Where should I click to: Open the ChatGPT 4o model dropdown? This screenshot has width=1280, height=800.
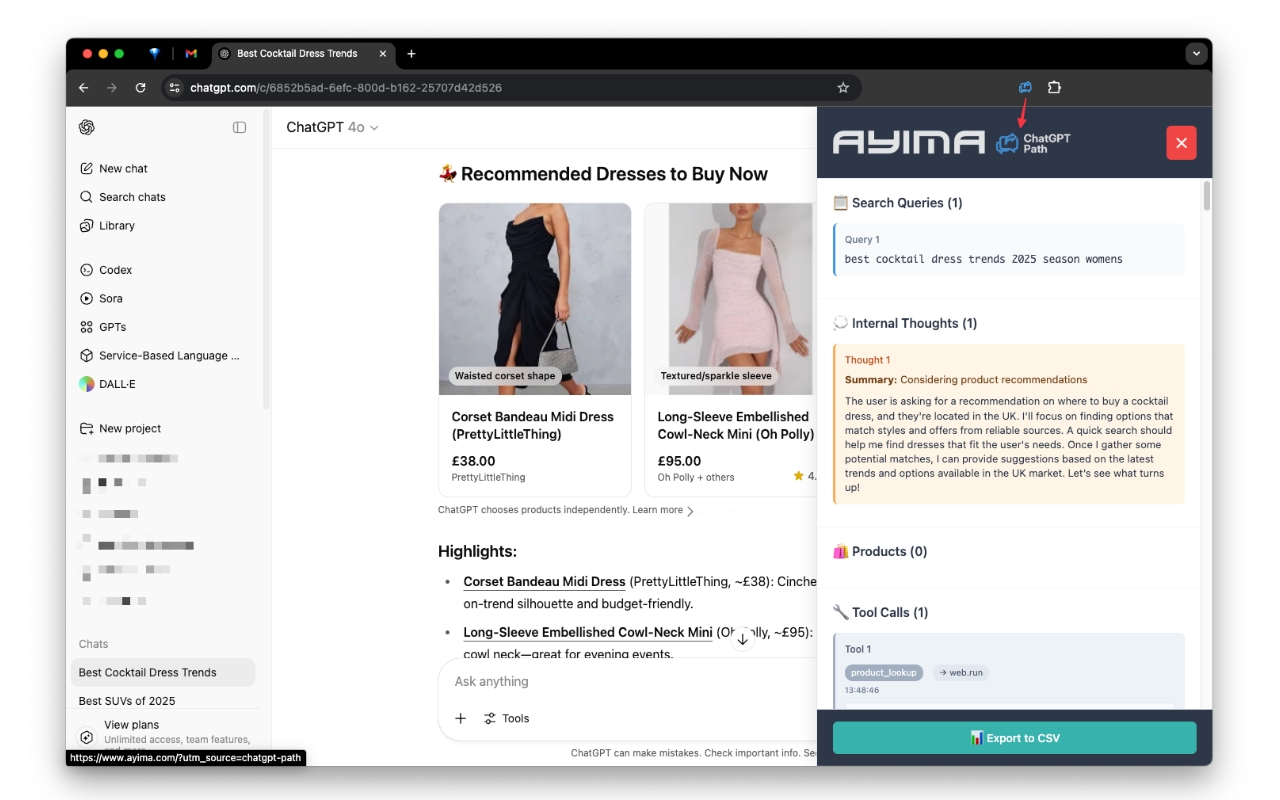(x=332, y=127)
